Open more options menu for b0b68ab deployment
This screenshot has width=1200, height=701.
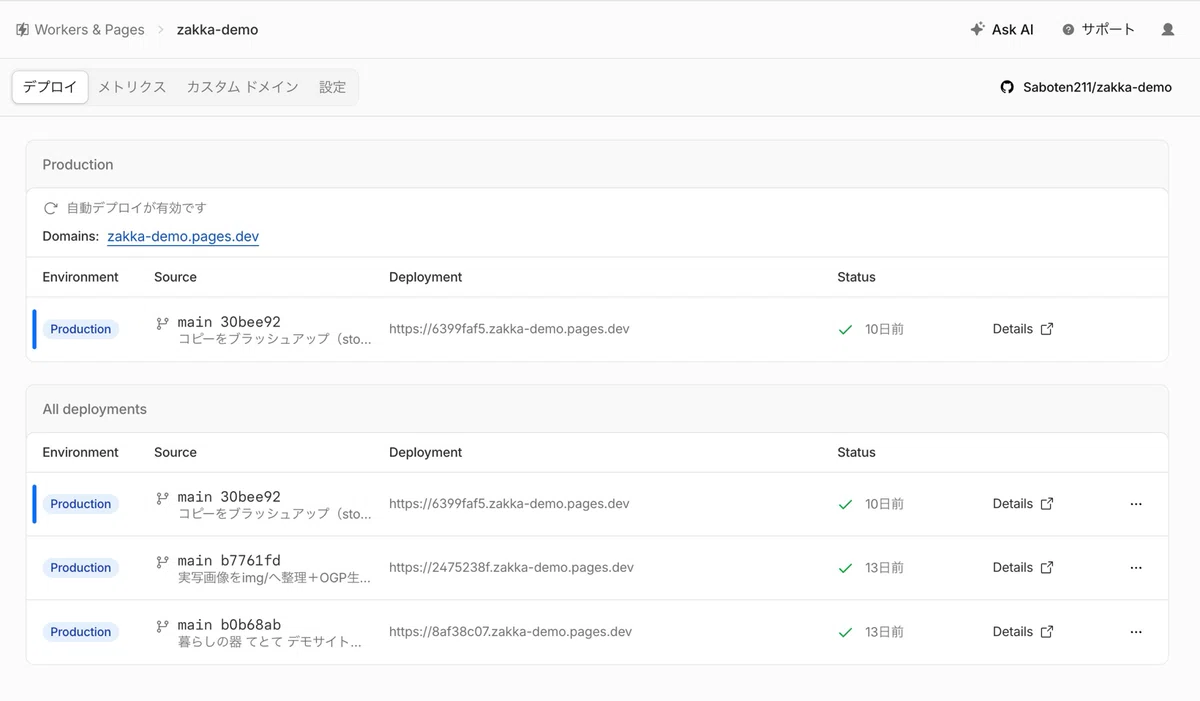(1136, 632)
